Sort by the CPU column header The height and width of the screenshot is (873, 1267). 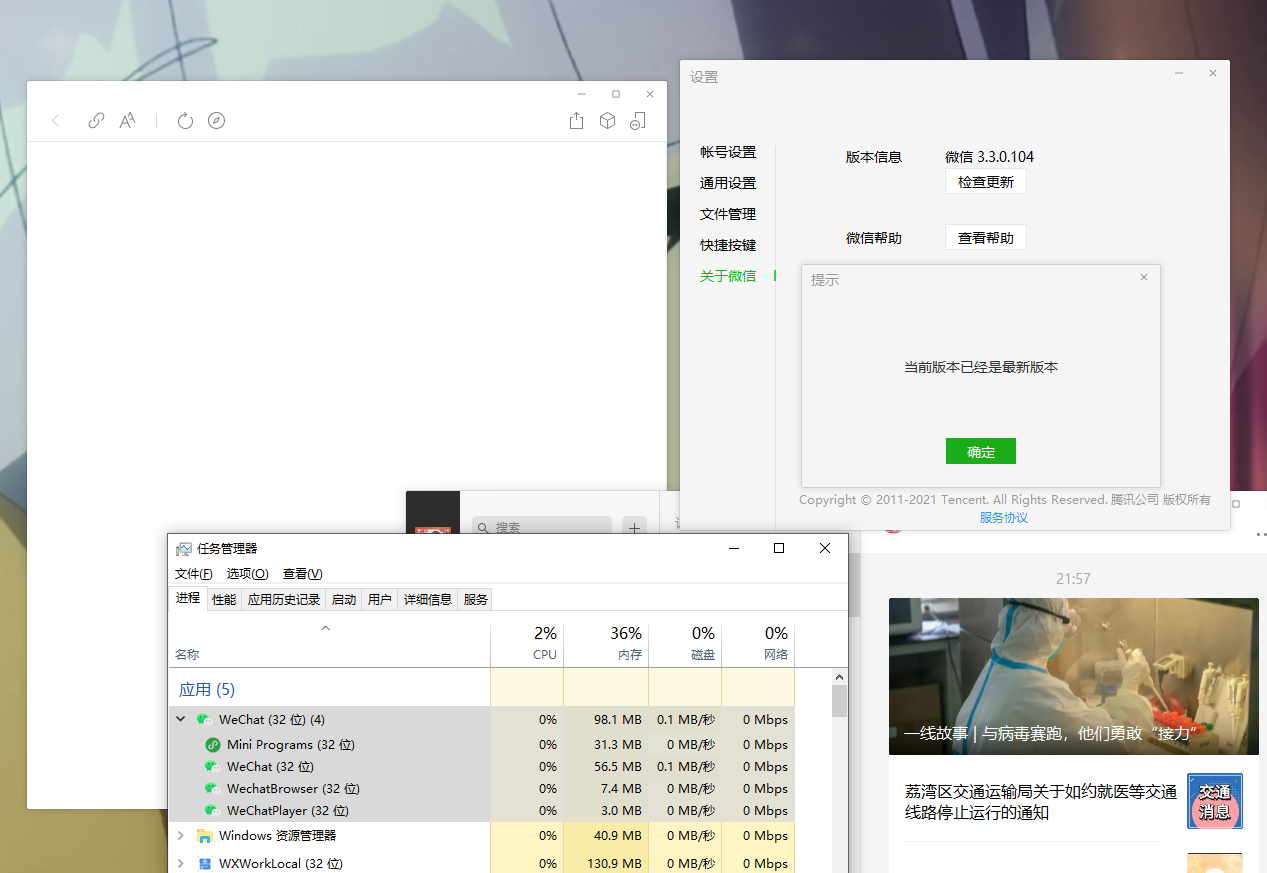[527, 643]
